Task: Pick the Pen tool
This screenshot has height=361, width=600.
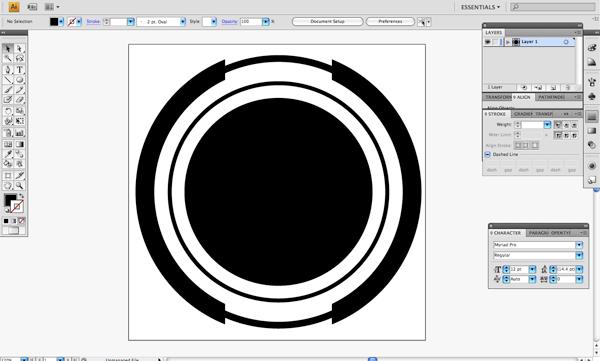Action: (8, 70)
